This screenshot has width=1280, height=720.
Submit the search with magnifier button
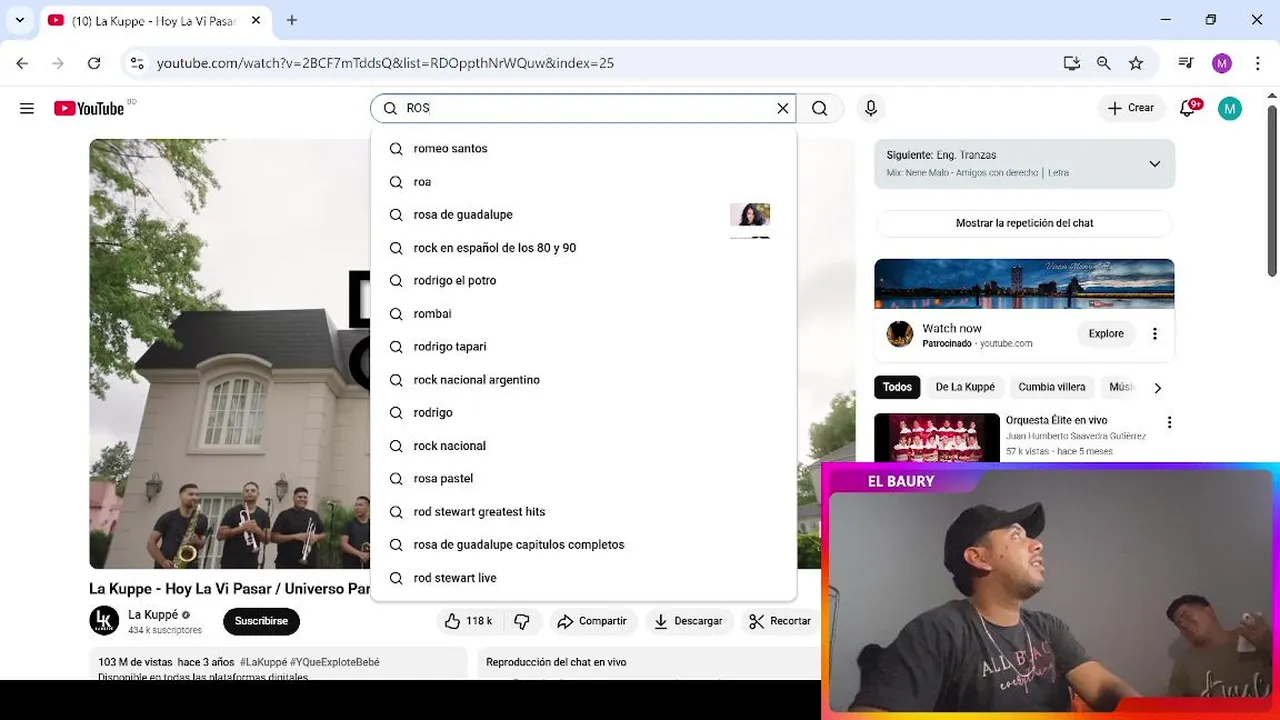click(820, 108)
